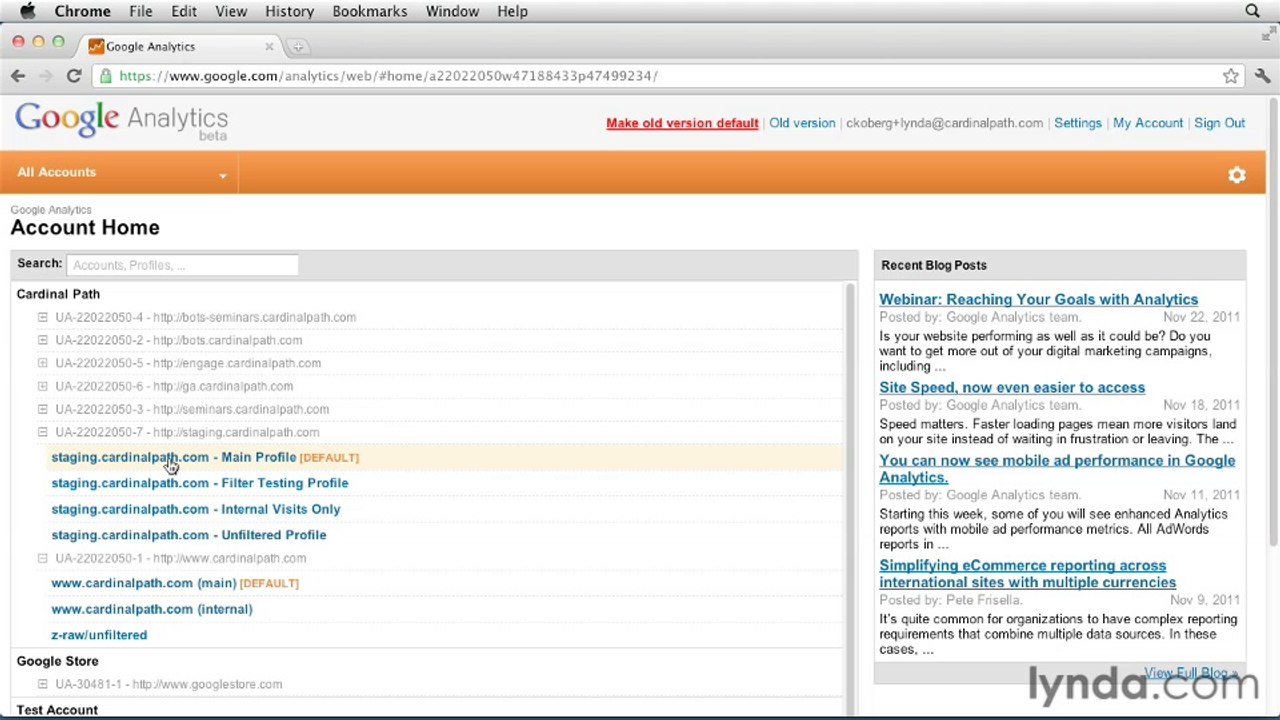Open www.cardinalpath.com (main) profile
Image resolution: width=1280 pixels, height=720 pixels.
pos(144,583)
